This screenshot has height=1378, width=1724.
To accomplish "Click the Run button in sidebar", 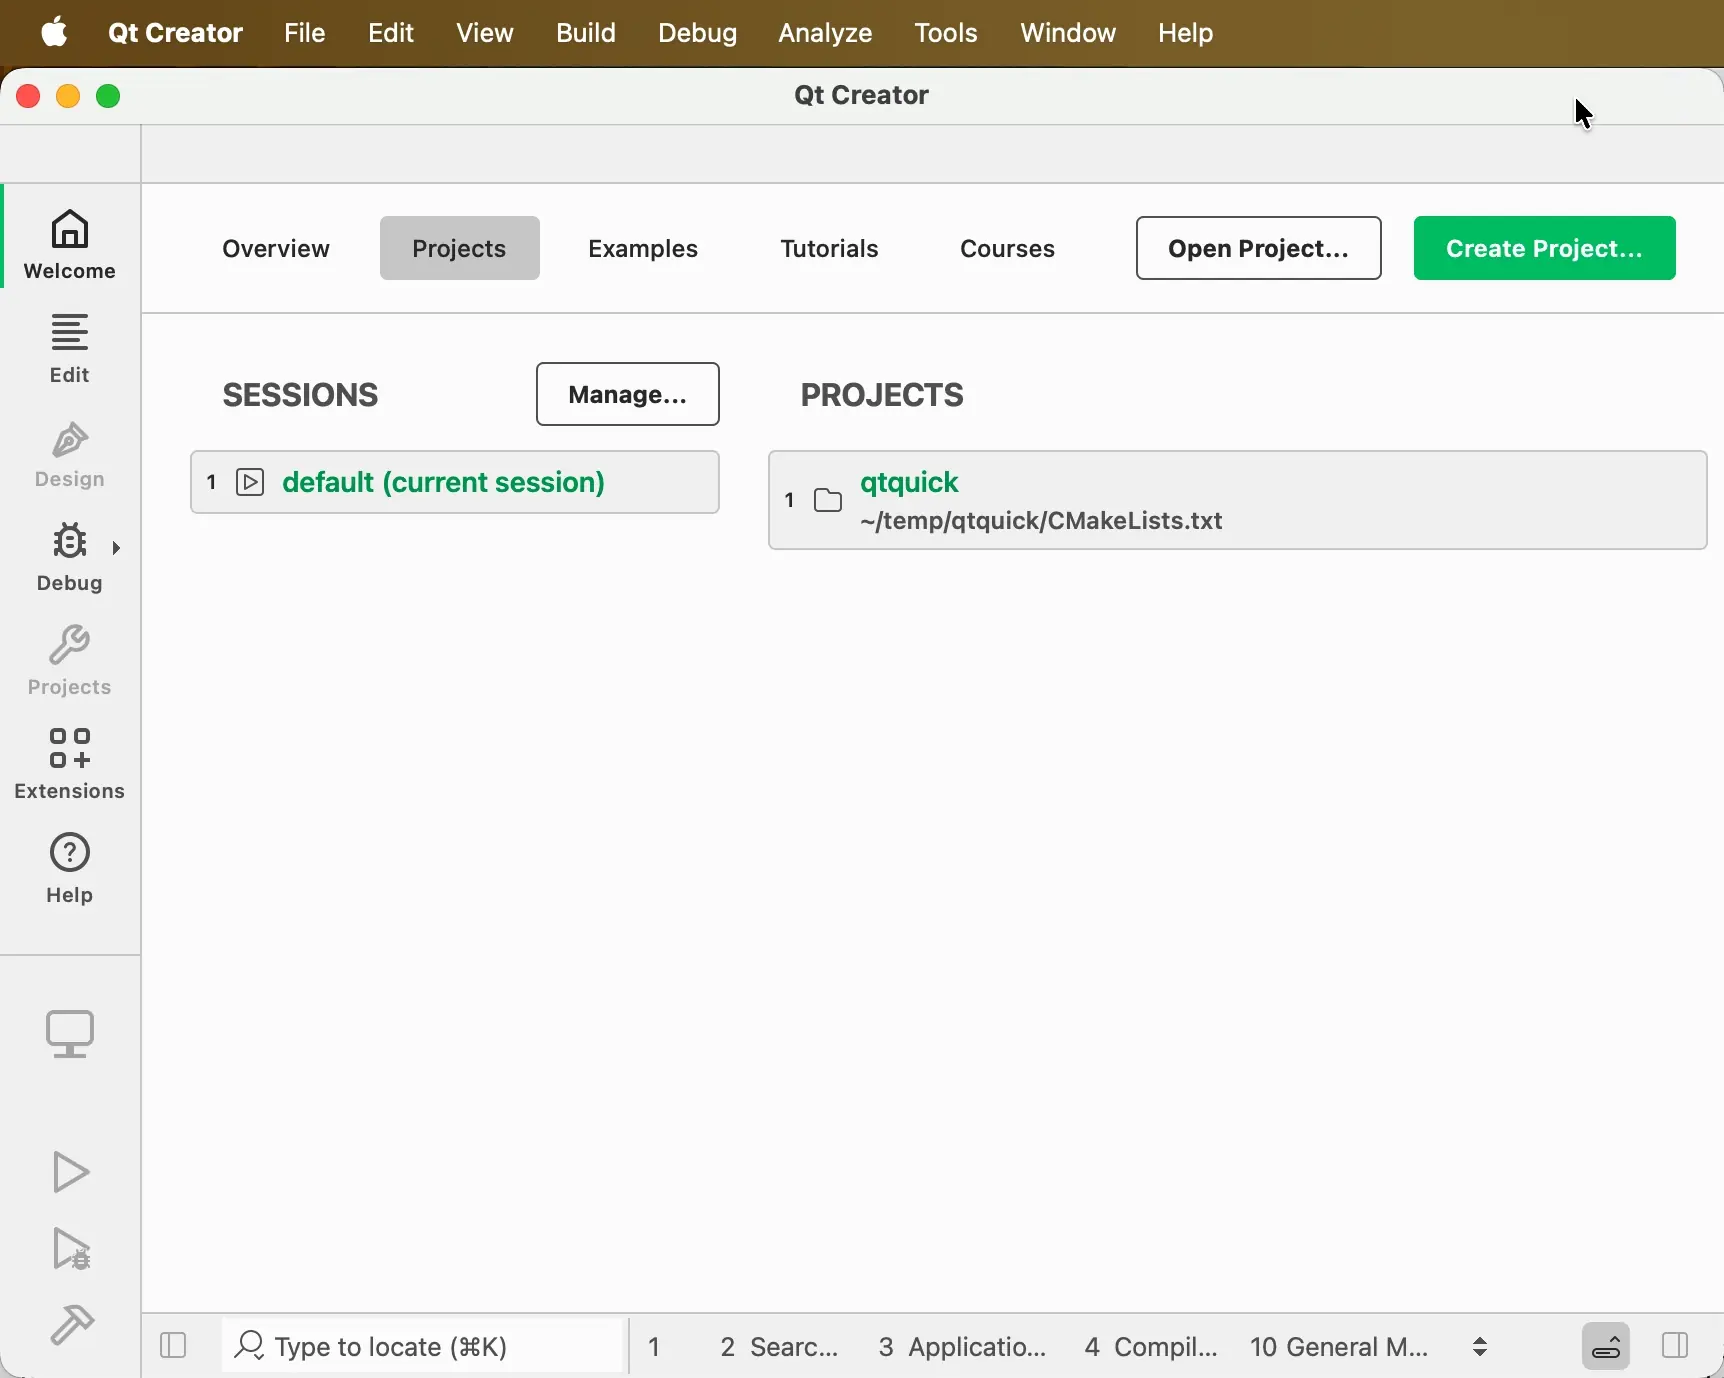I will pos(68,1172).
